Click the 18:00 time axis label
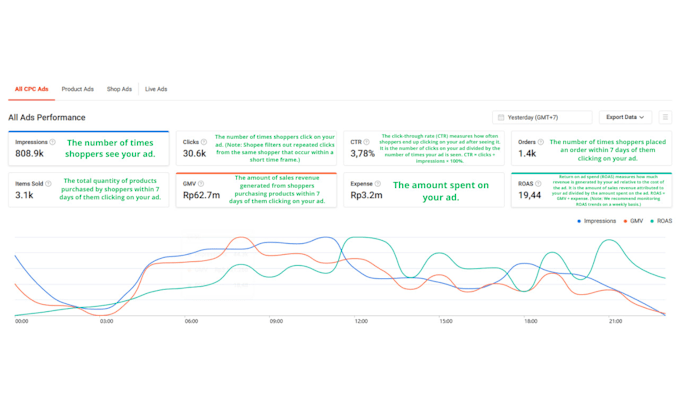Screen dimensions: 680x409 (x=531, y=321)
